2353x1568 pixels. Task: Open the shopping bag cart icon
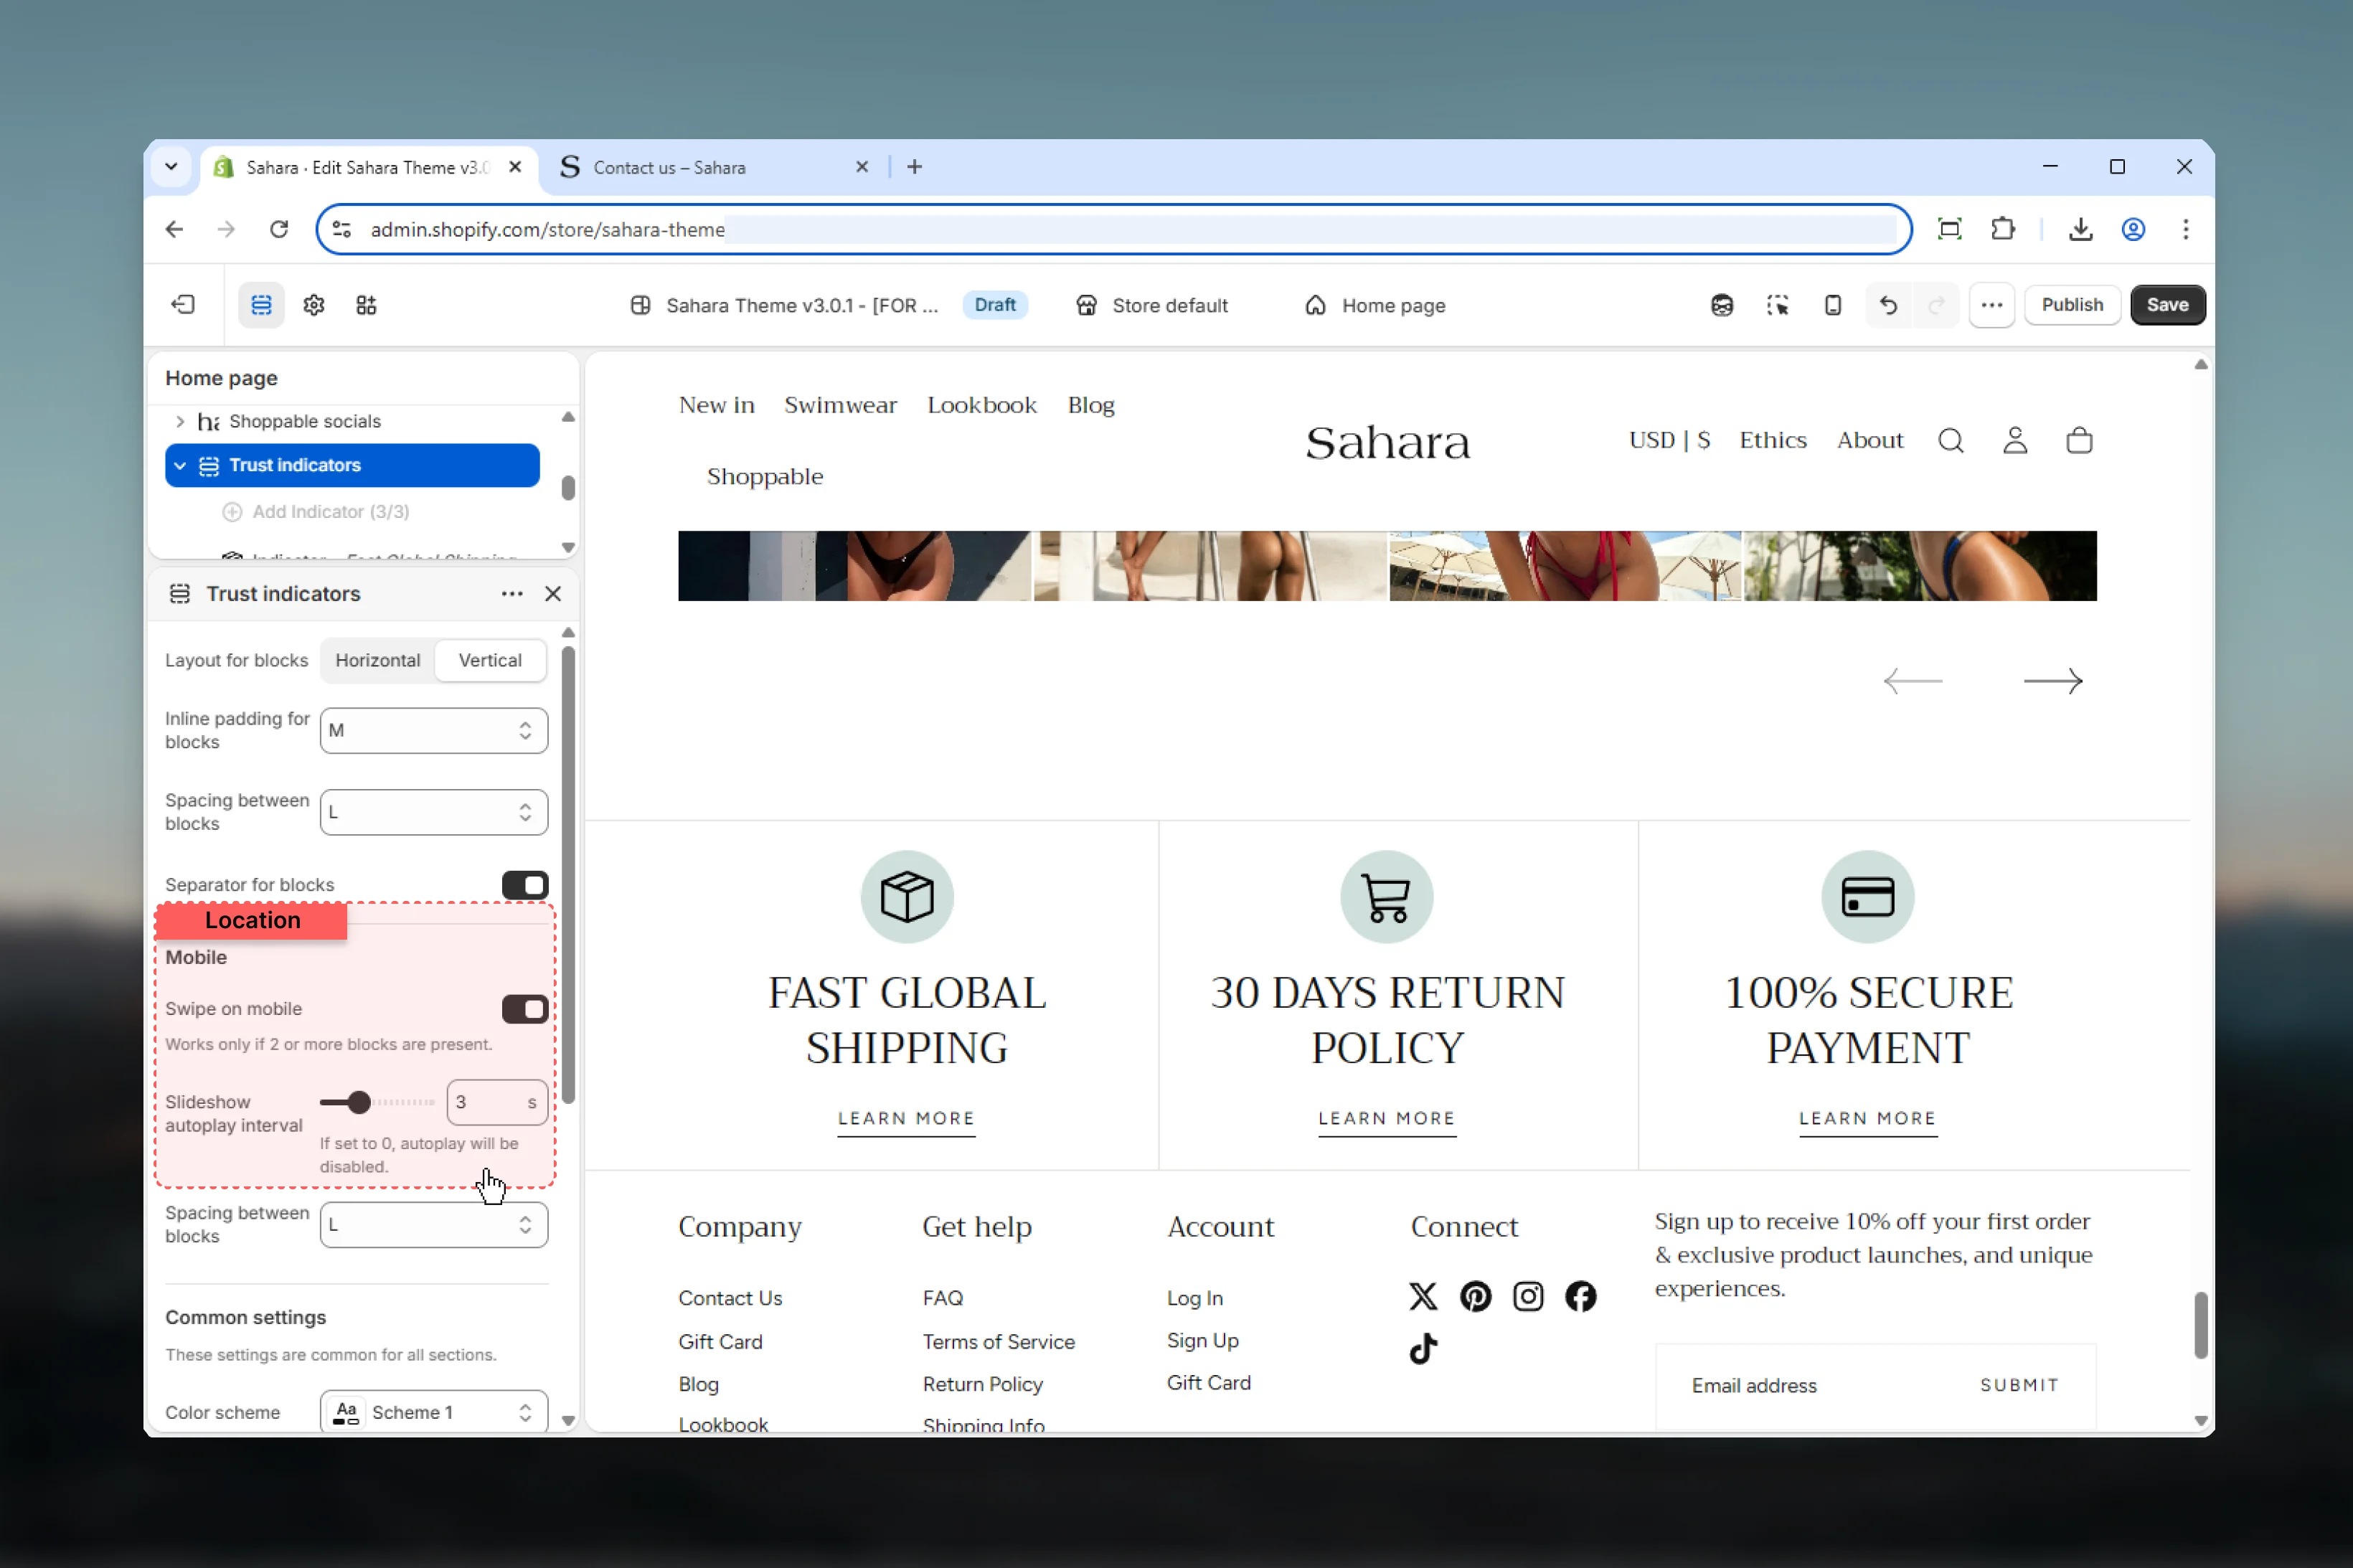[2079, 440]
